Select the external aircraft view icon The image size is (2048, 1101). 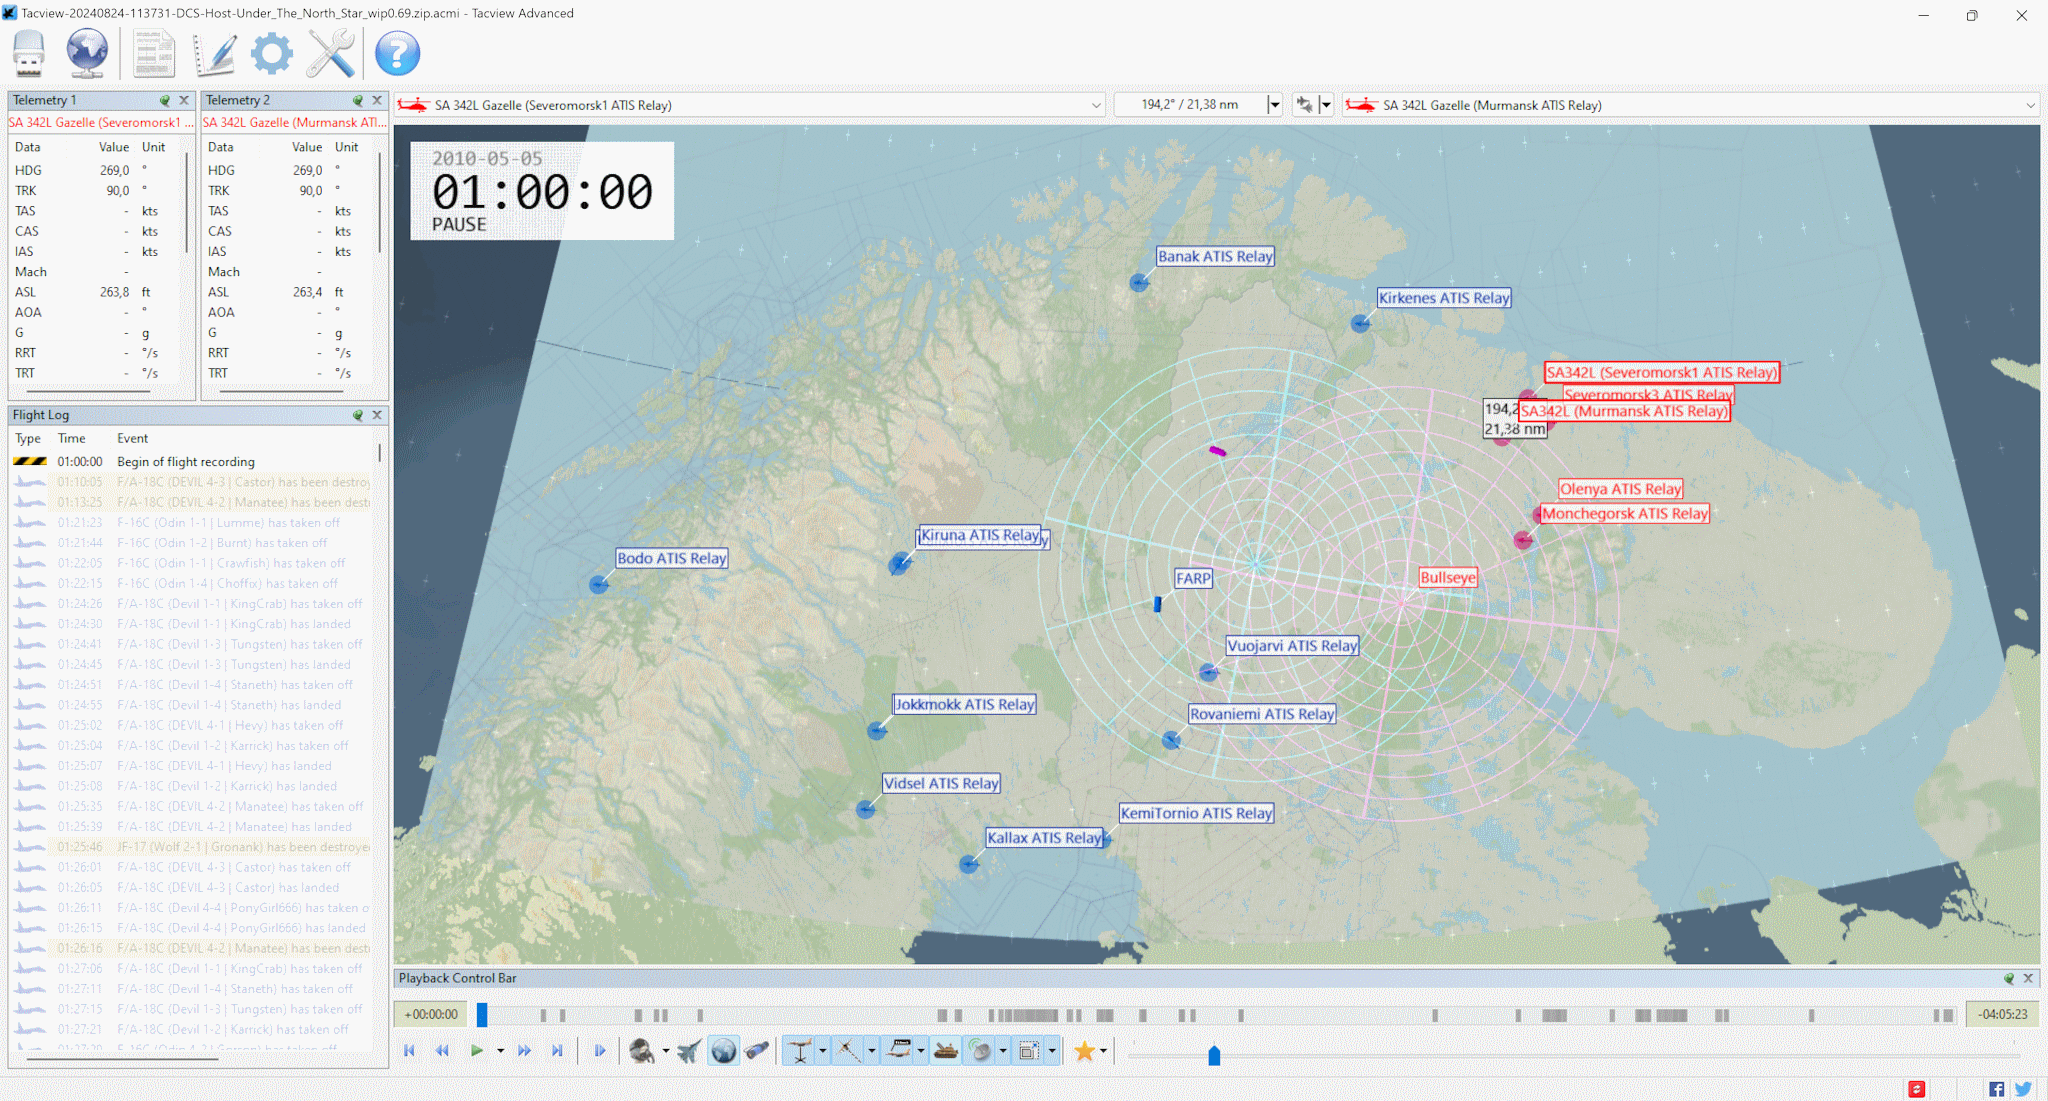click(689, 1051)
